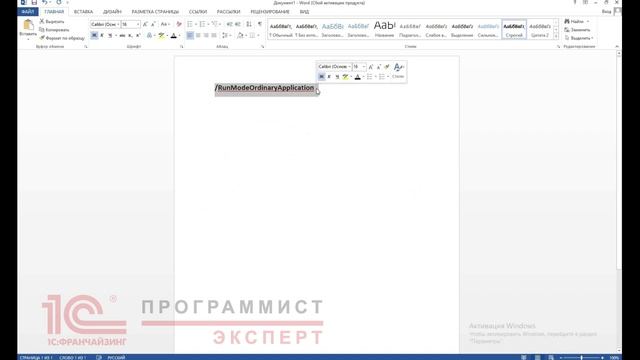640x360 pixels.
Task: Open Font dialog launcher in Шрифт group
Action: tap(182, 47)
